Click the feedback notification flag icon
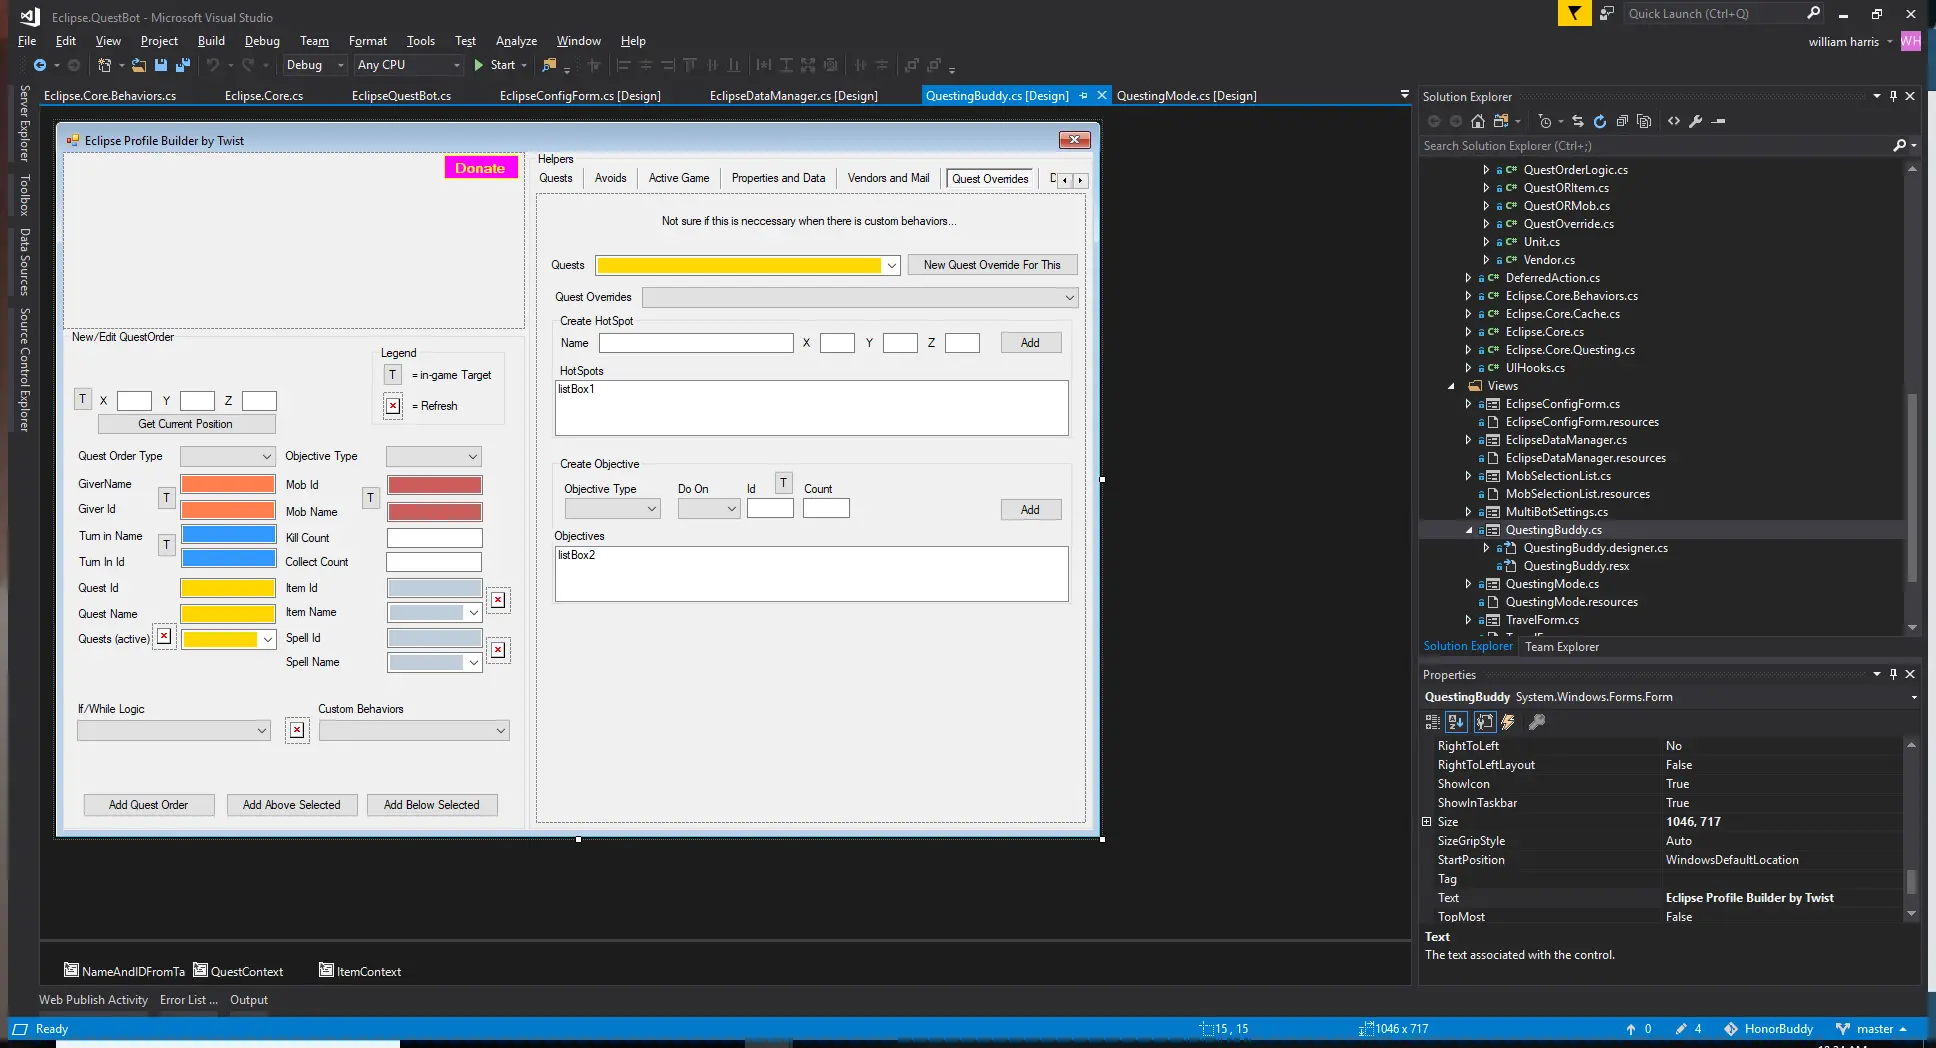 tap(1575, 13)
